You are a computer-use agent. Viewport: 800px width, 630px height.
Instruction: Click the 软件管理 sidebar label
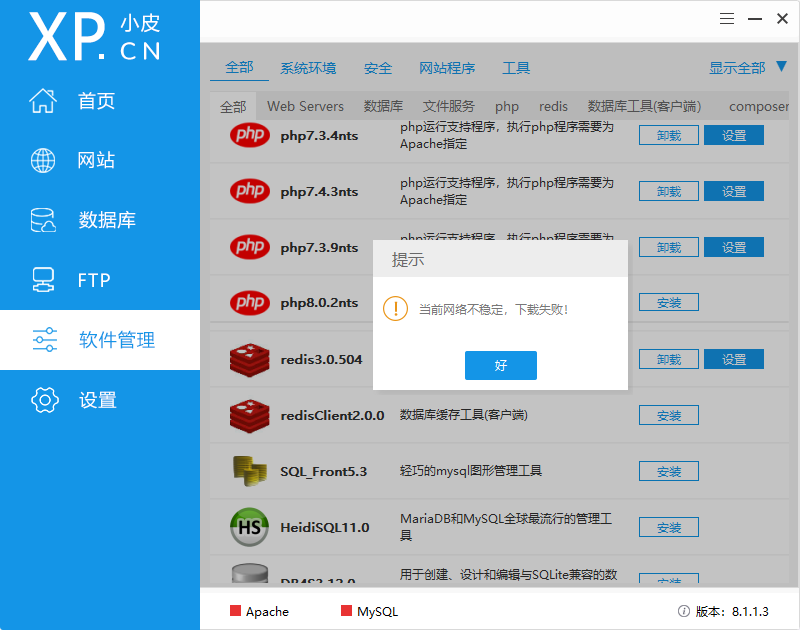tap(117, 340)
